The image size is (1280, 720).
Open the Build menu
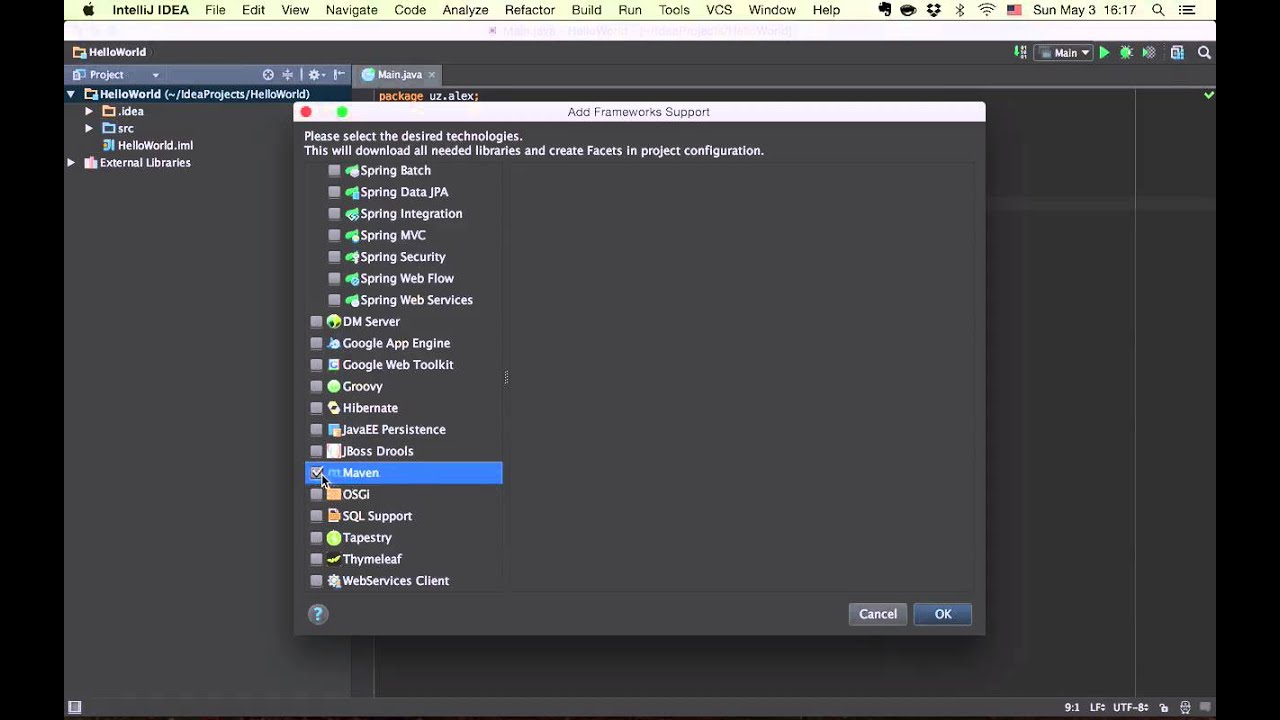tap(586, 10)
